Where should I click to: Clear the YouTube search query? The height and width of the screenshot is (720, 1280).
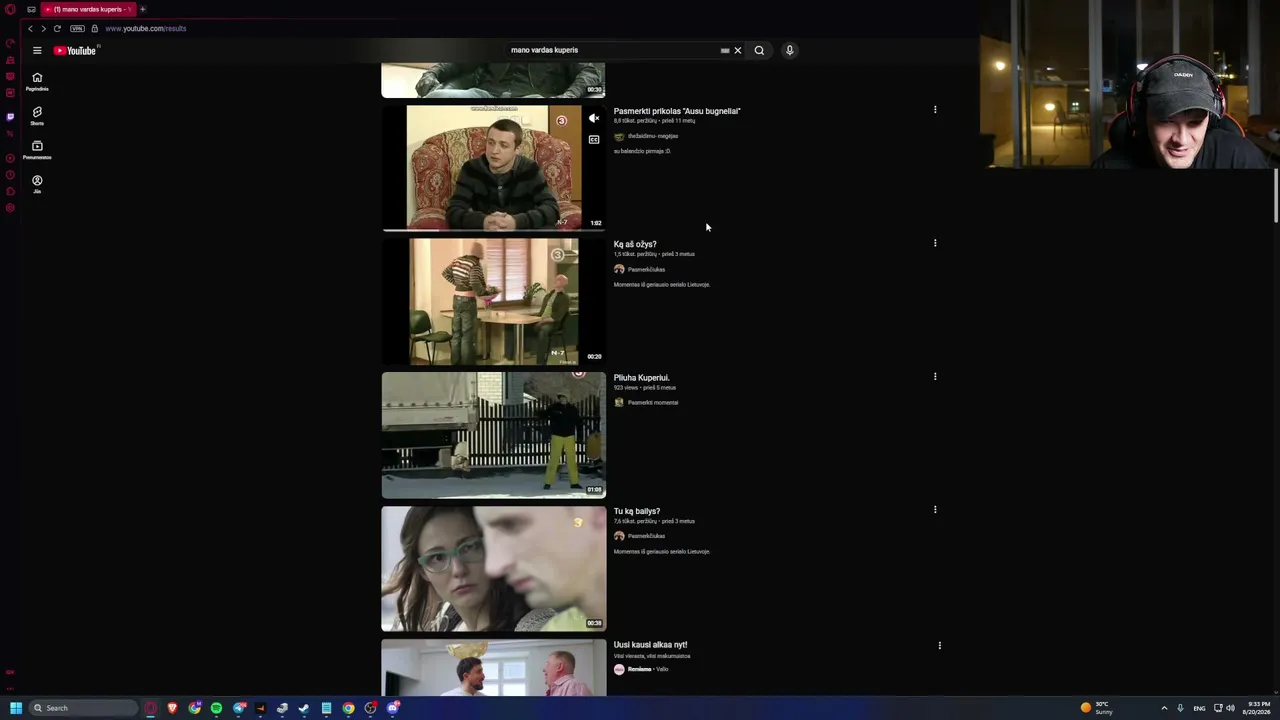pos(738,50)
